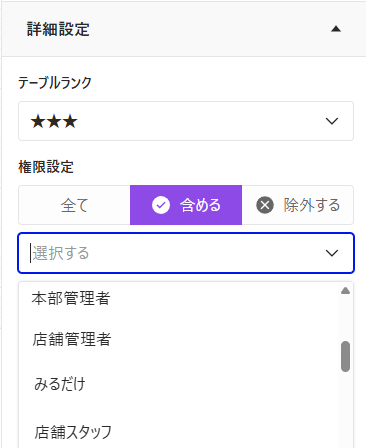
Task: Click the three stars rank value
Action: (x=54, y=121)
